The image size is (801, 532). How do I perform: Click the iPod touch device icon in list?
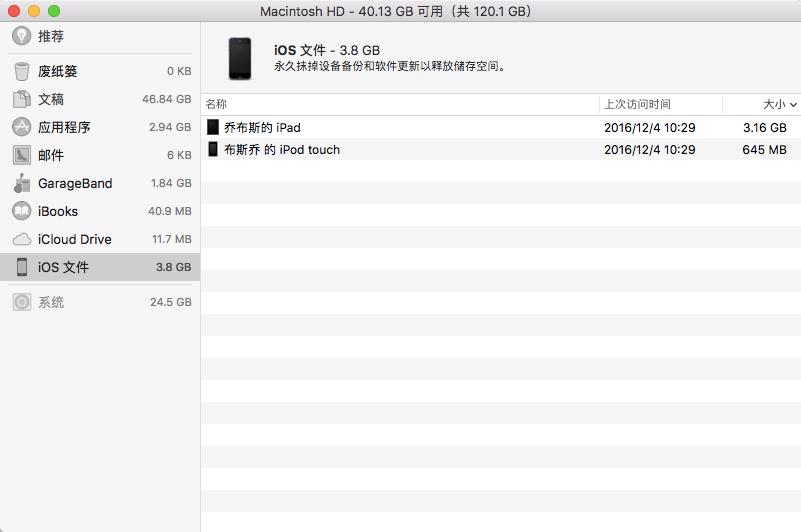(x=213, y=149)
